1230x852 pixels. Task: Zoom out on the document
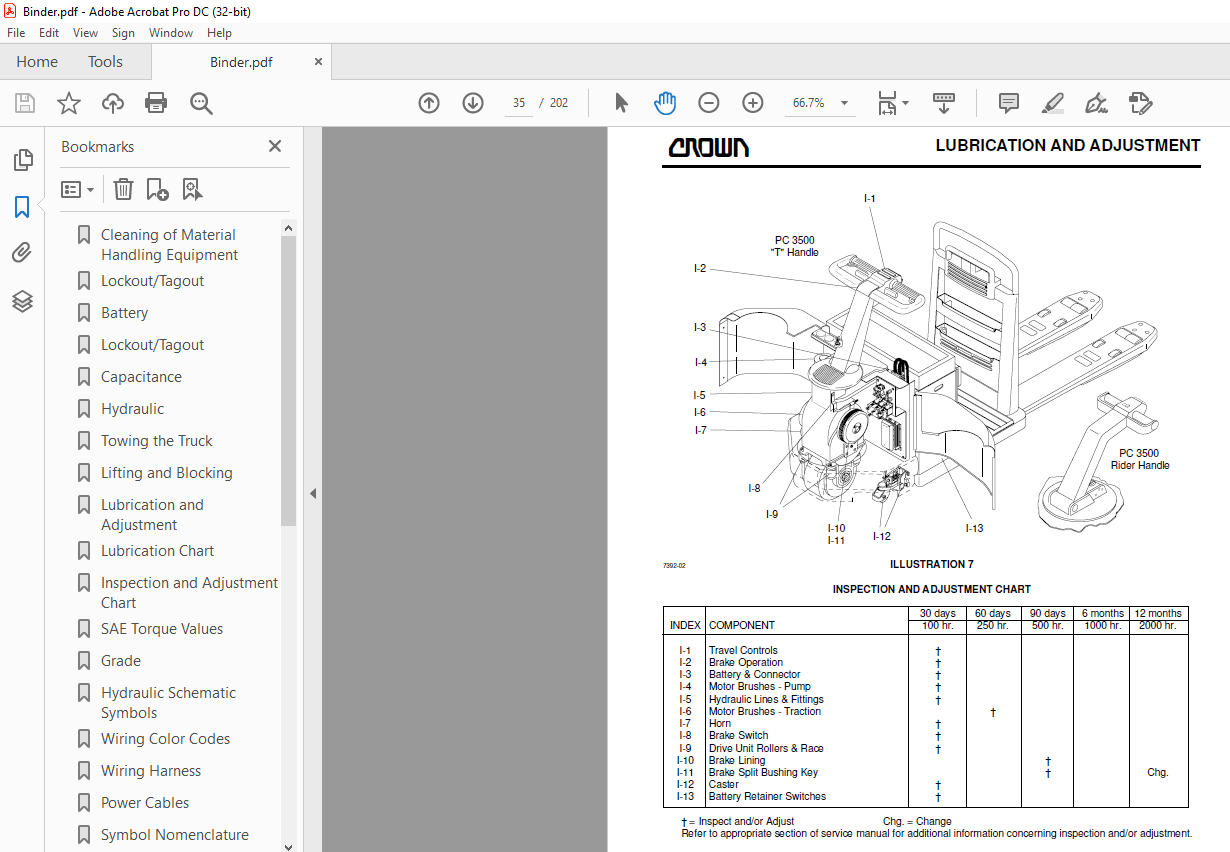[709, 103]
